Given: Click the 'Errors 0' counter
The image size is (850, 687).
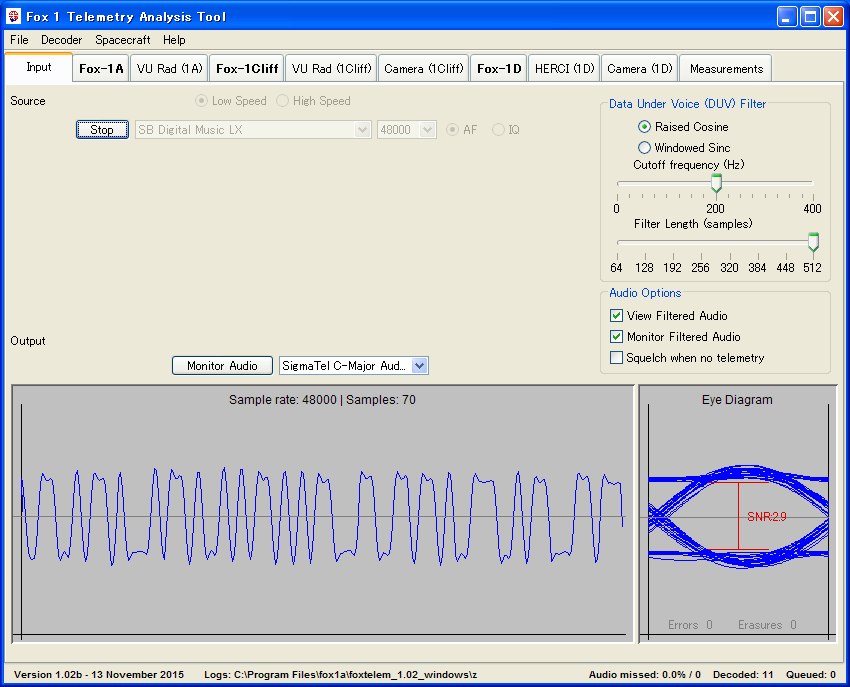Looking at the screenshot, I should pos(690,625).
